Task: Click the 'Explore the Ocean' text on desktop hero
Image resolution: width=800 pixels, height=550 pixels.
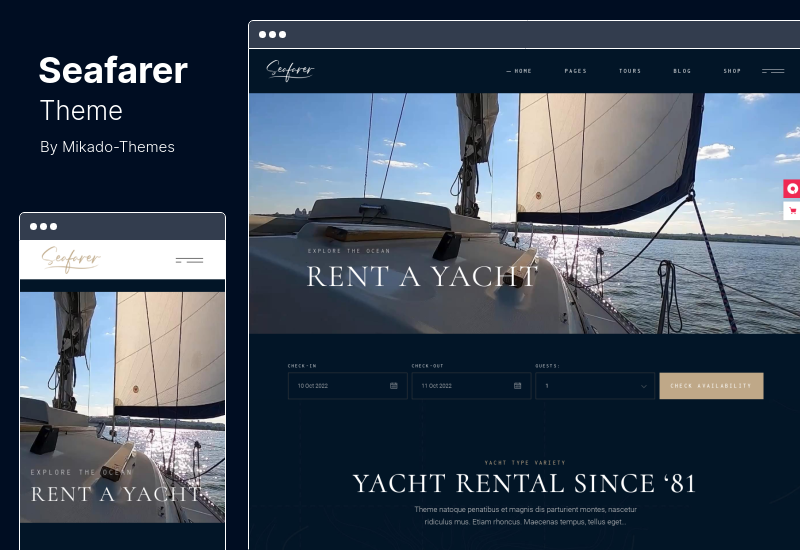Action: pos(349,251)
